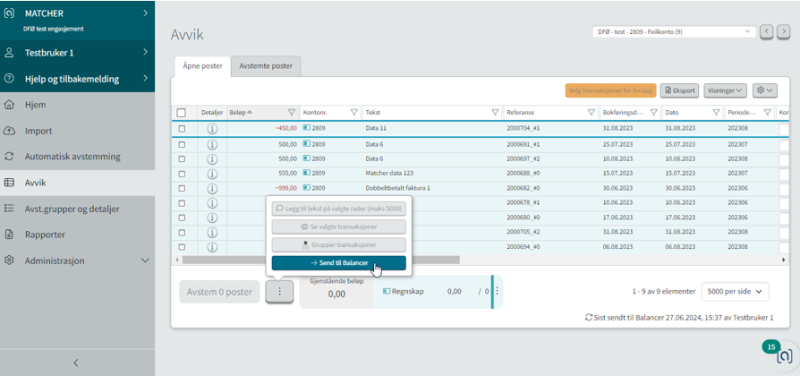Click Send til Balancer in popup
Image resolution: width=800 pixels, height=376 pixels.
[339, 263]
